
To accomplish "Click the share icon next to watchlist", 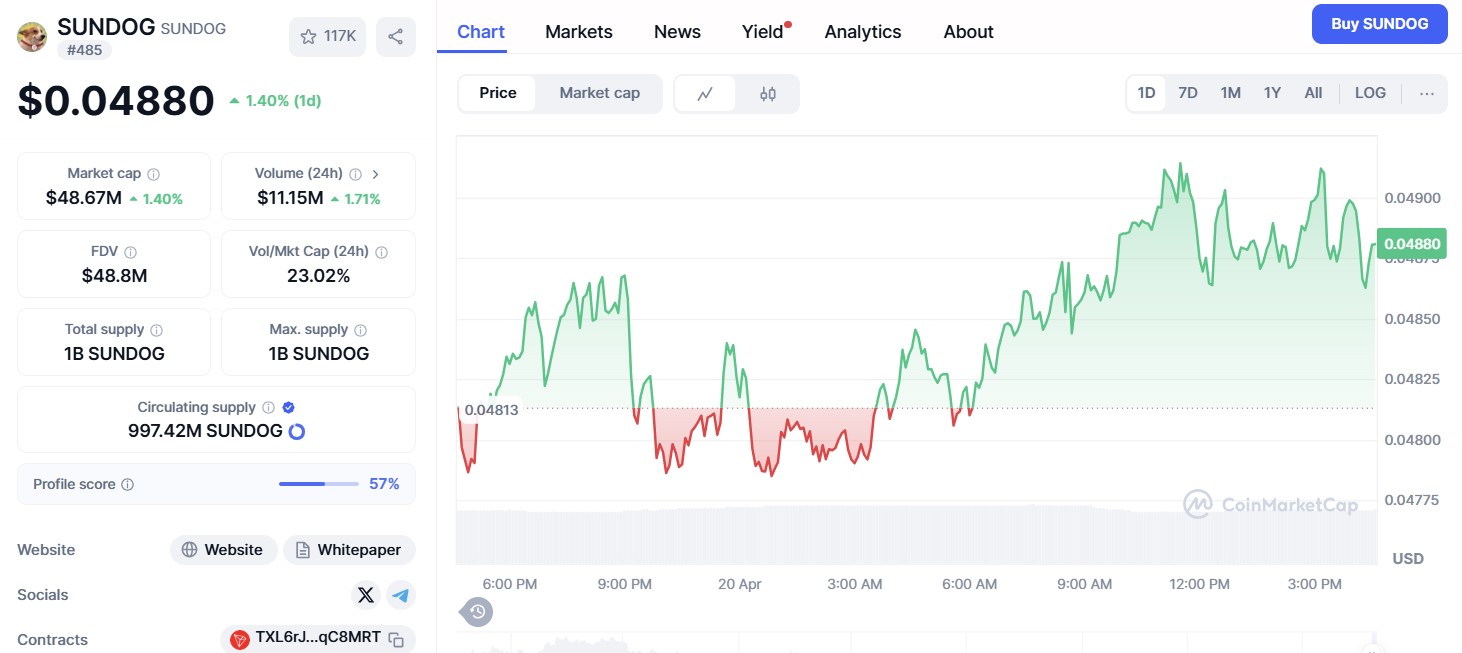I will (x=395, y=37).
